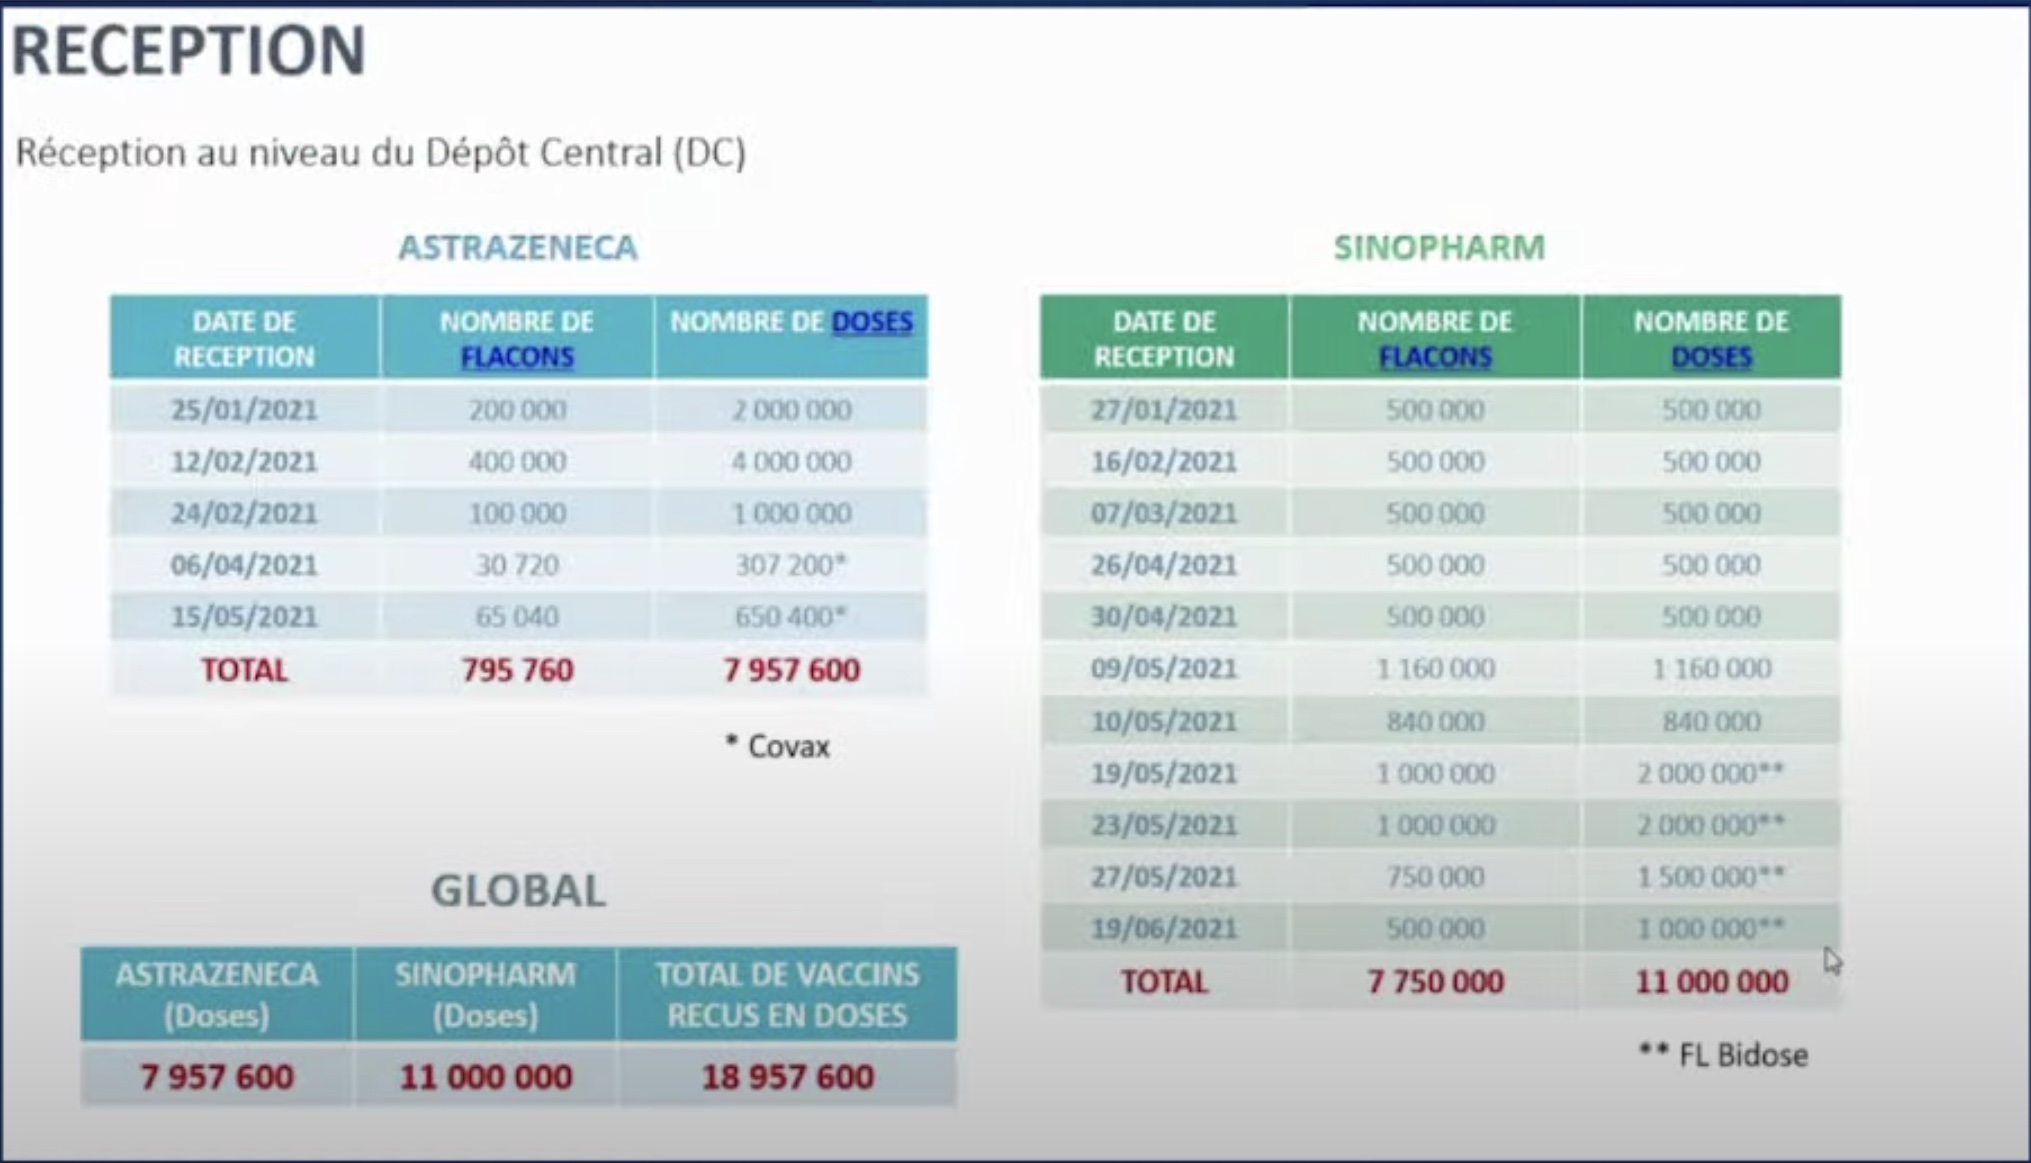Viewport: 2031px width, 1163px height.
Task: Click global total 18 957 600 cell
Action: (787, 1077)
